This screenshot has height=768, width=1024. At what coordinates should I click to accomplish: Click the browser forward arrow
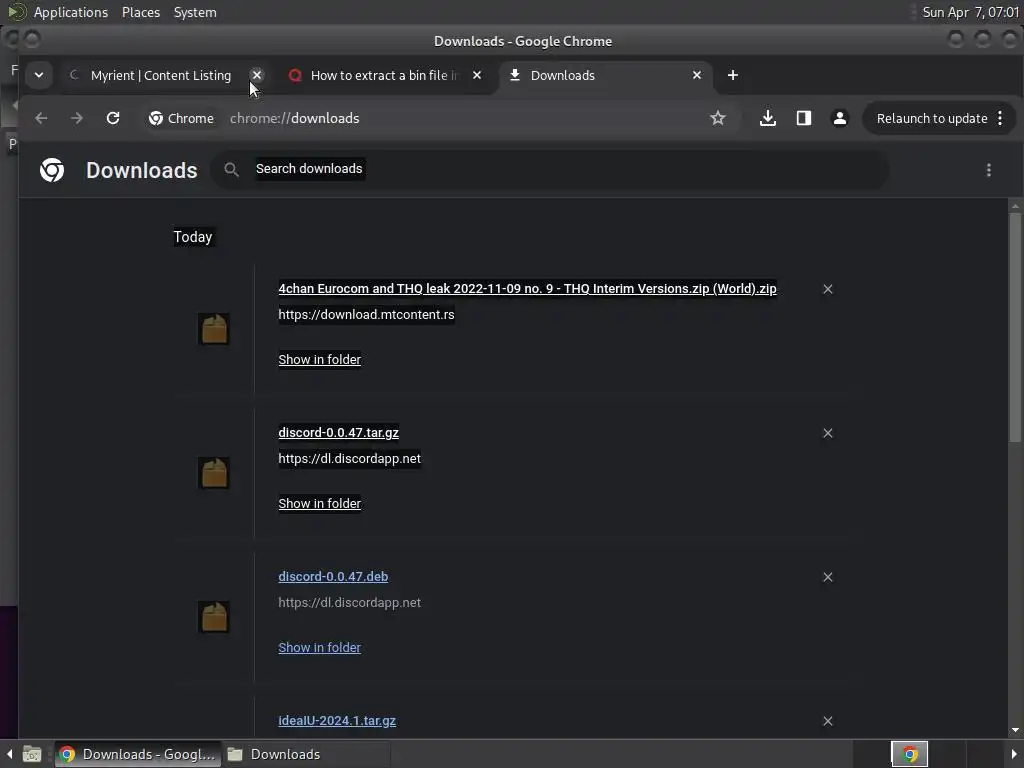pos(76,118)
